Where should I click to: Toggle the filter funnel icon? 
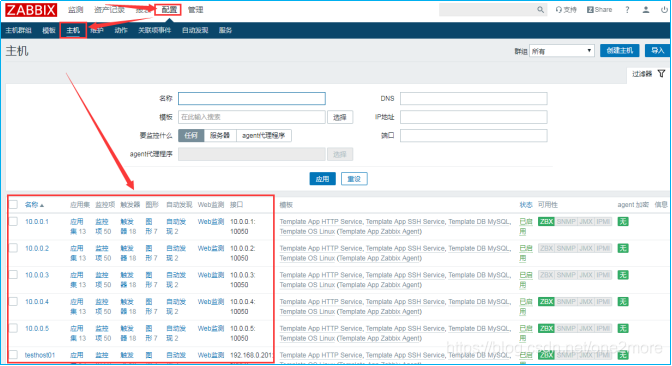(661, 74)
